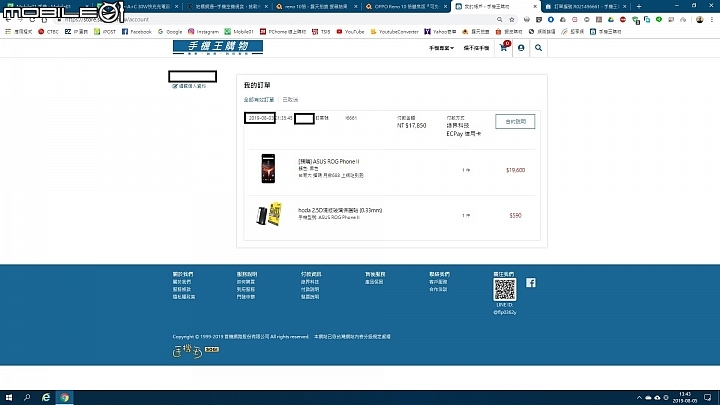Switch to the 'reno 10倍' browser tab

tap(317, 6)
